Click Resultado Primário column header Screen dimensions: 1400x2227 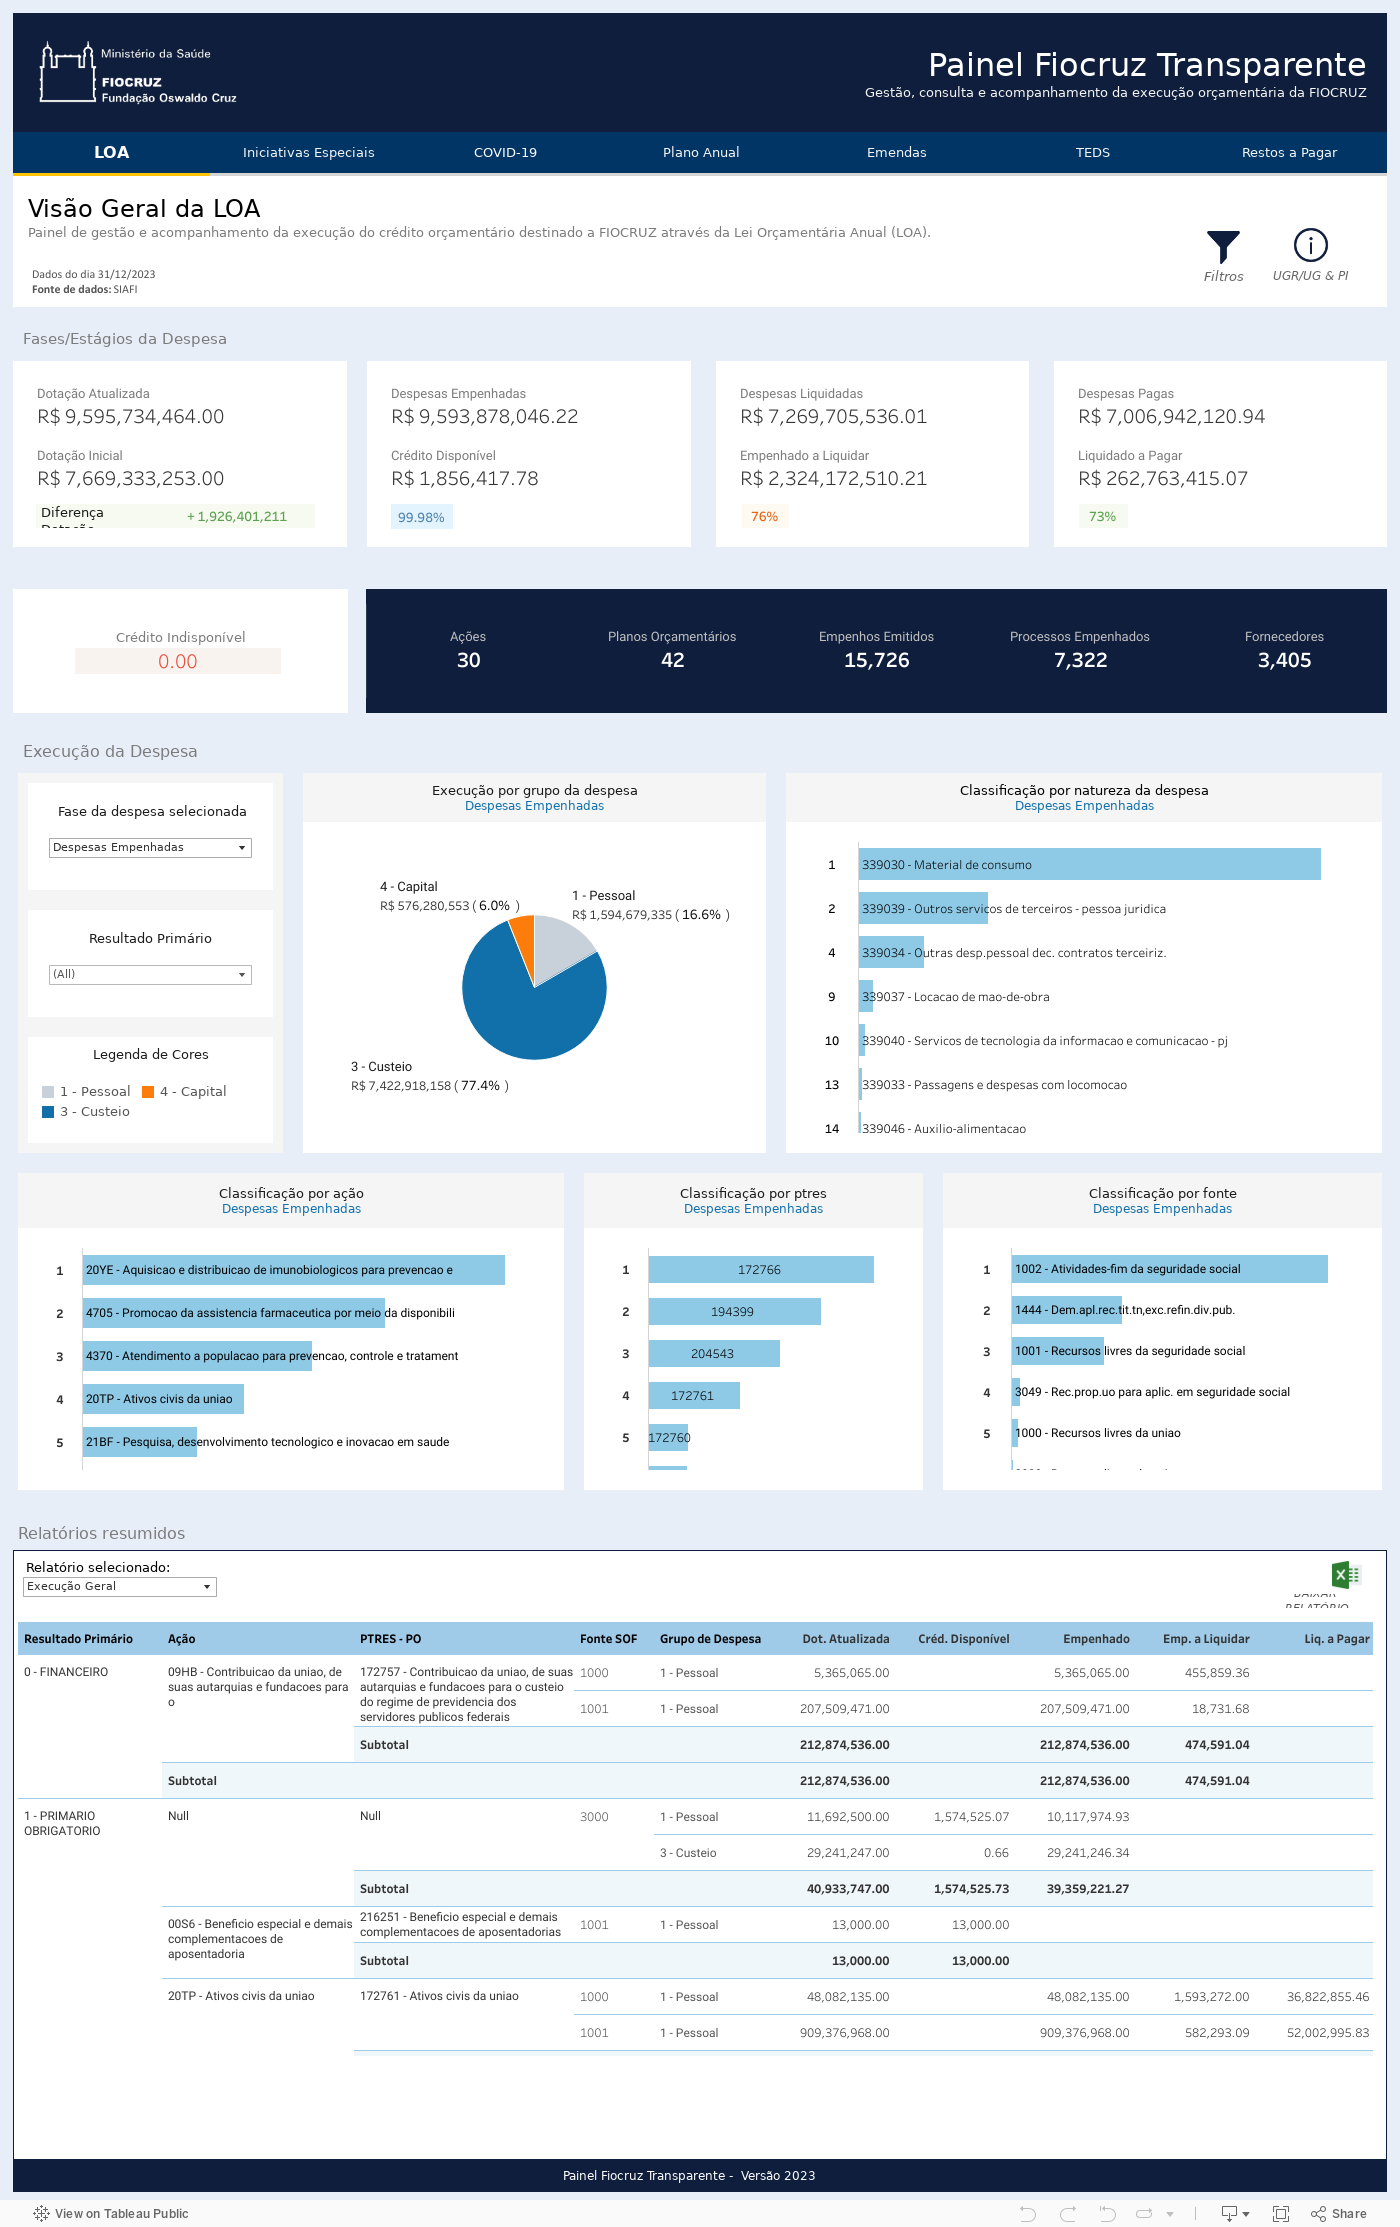78,1639
